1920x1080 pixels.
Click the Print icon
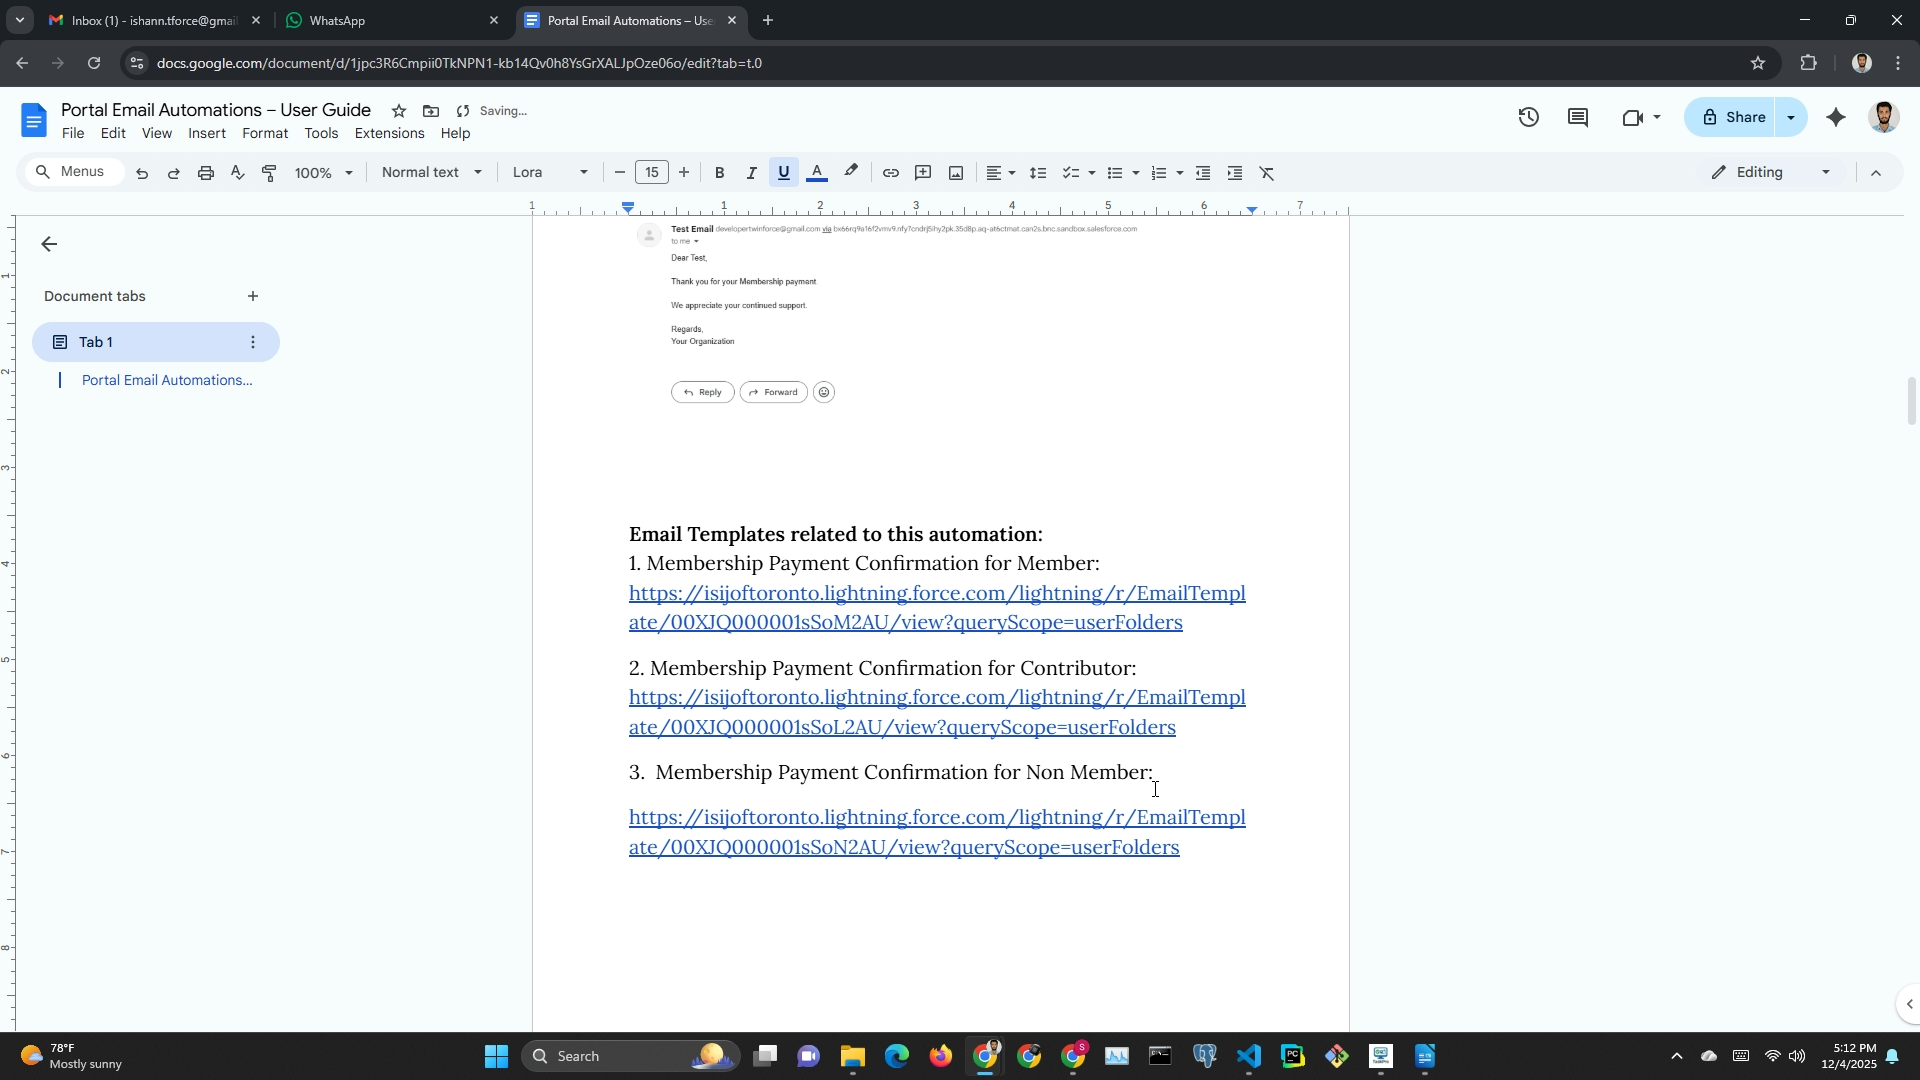click(205, 173)
